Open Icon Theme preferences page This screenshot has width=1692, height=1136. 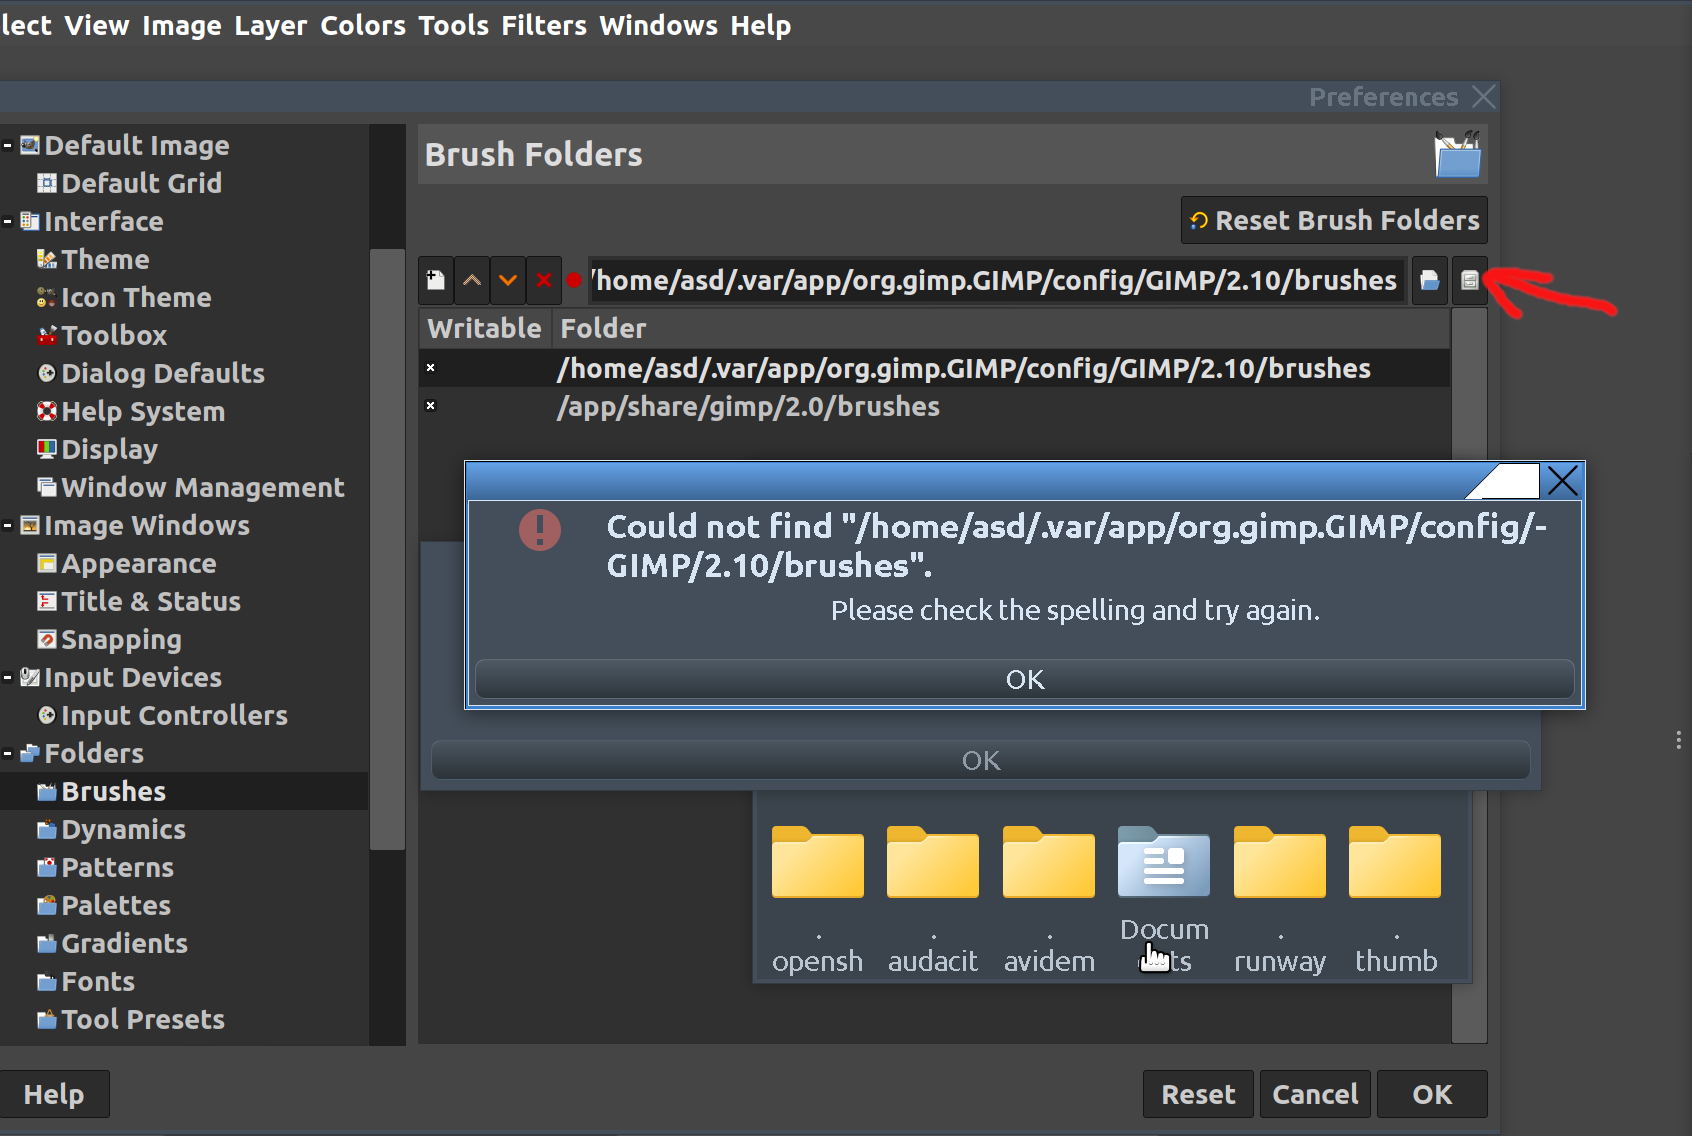(136, 297)
